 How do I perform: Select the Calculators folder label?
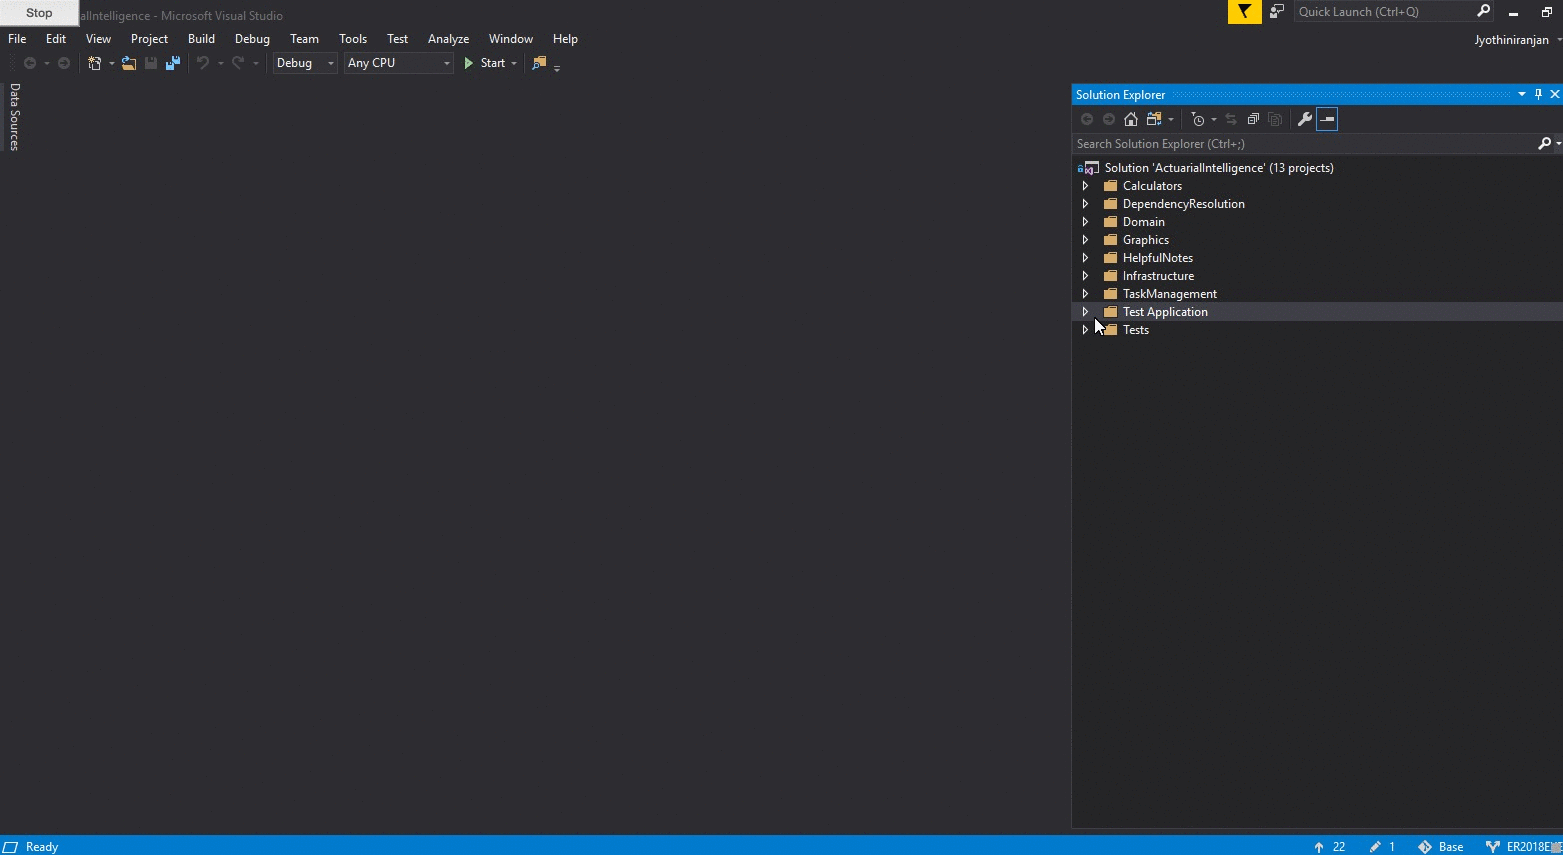coord(1152,186)
